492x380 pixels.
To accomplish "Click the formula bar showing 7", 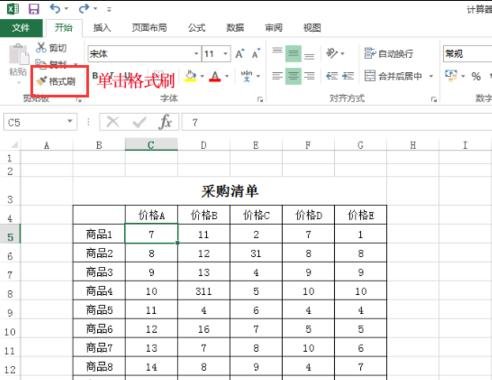I will tap(337, 122).
